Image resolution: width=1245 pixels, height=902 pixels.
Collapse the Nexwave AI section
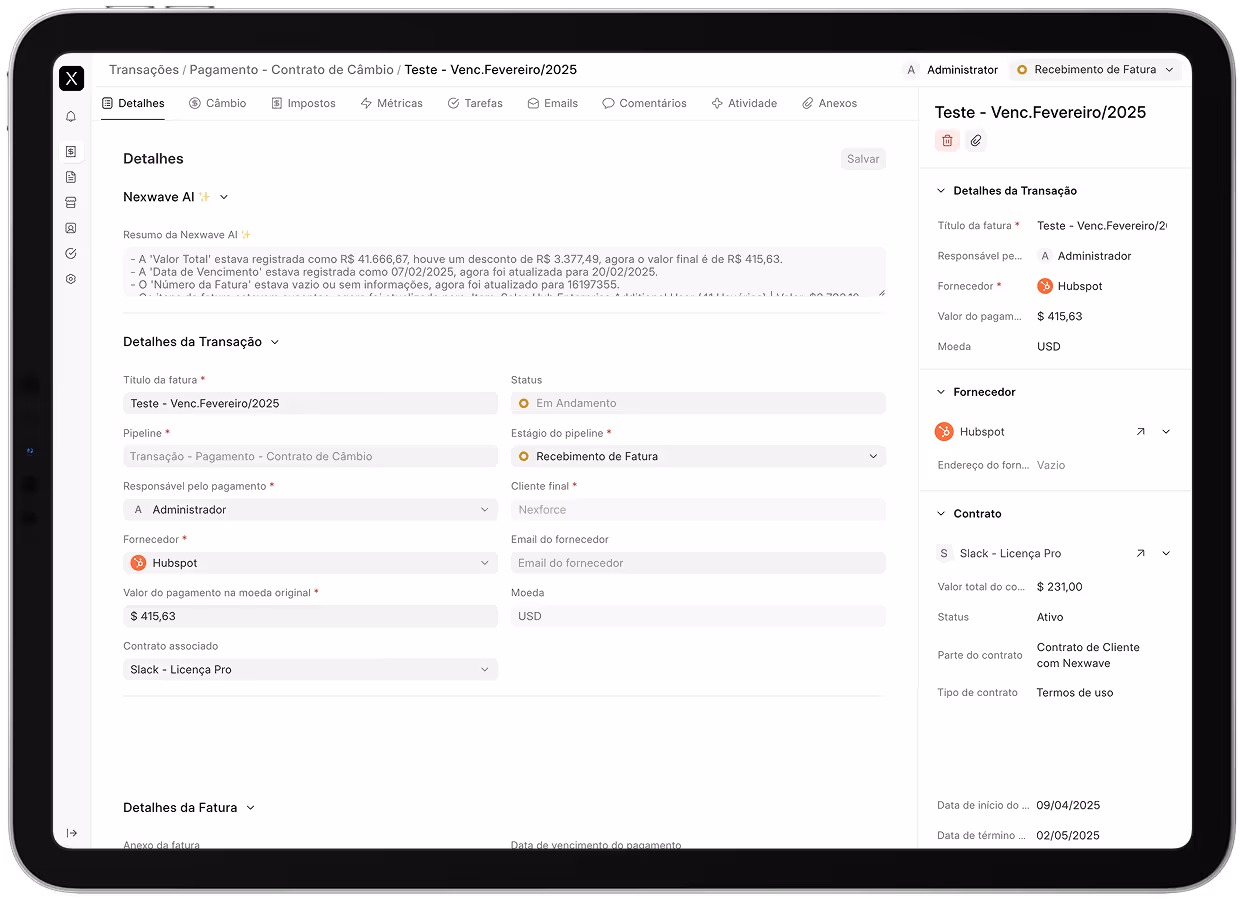[x=224, y=198]
